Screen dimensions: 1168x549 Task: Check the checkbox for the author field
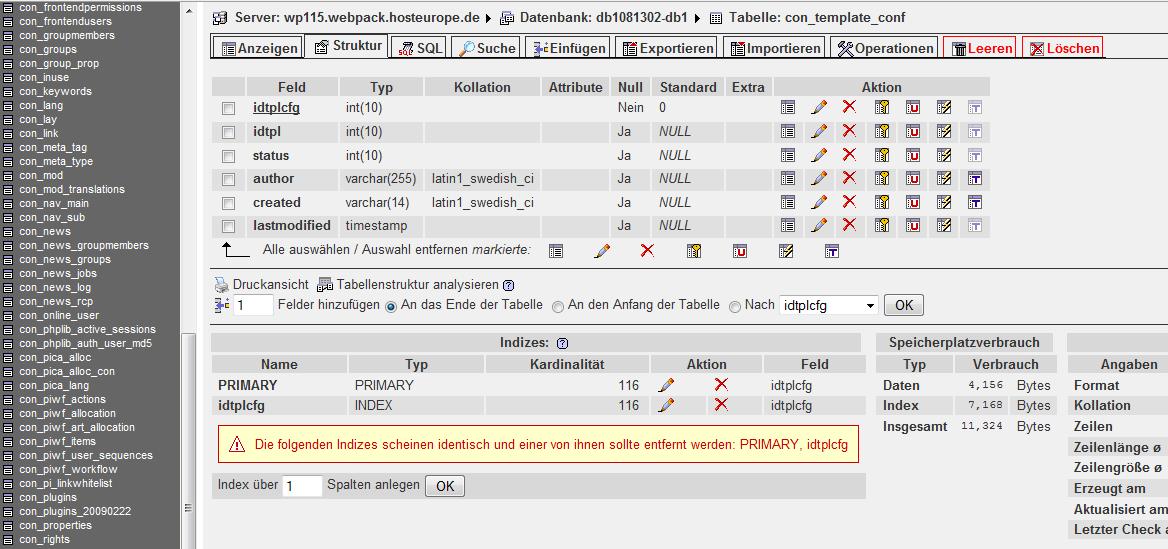pos(229,179)
